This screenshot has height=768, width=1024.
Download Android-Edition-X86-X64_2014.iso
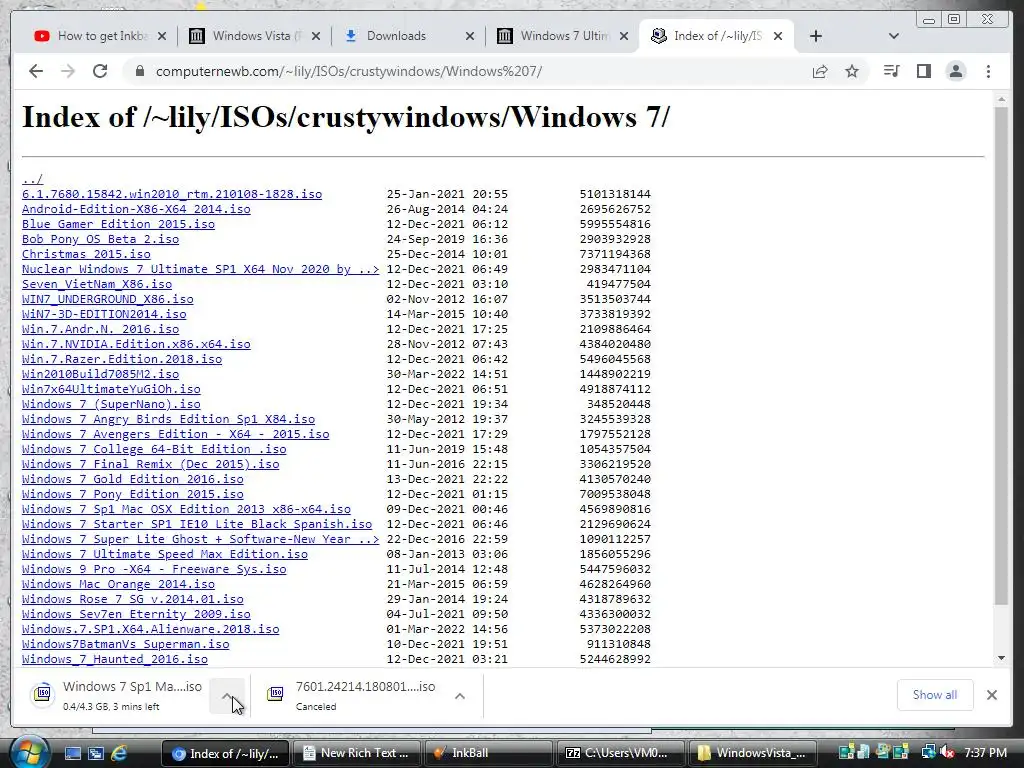136,209
